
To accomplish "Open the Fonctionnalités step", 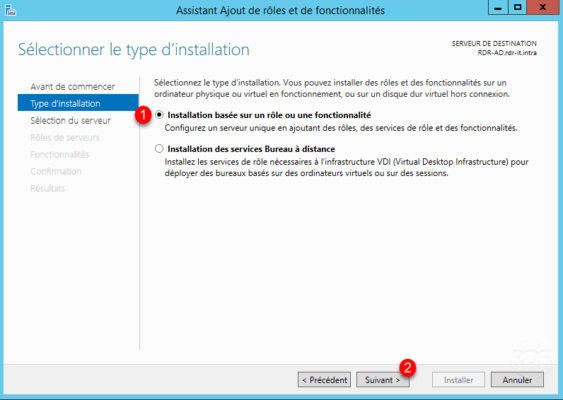I will pyautogui.click(x=60, y=154).
